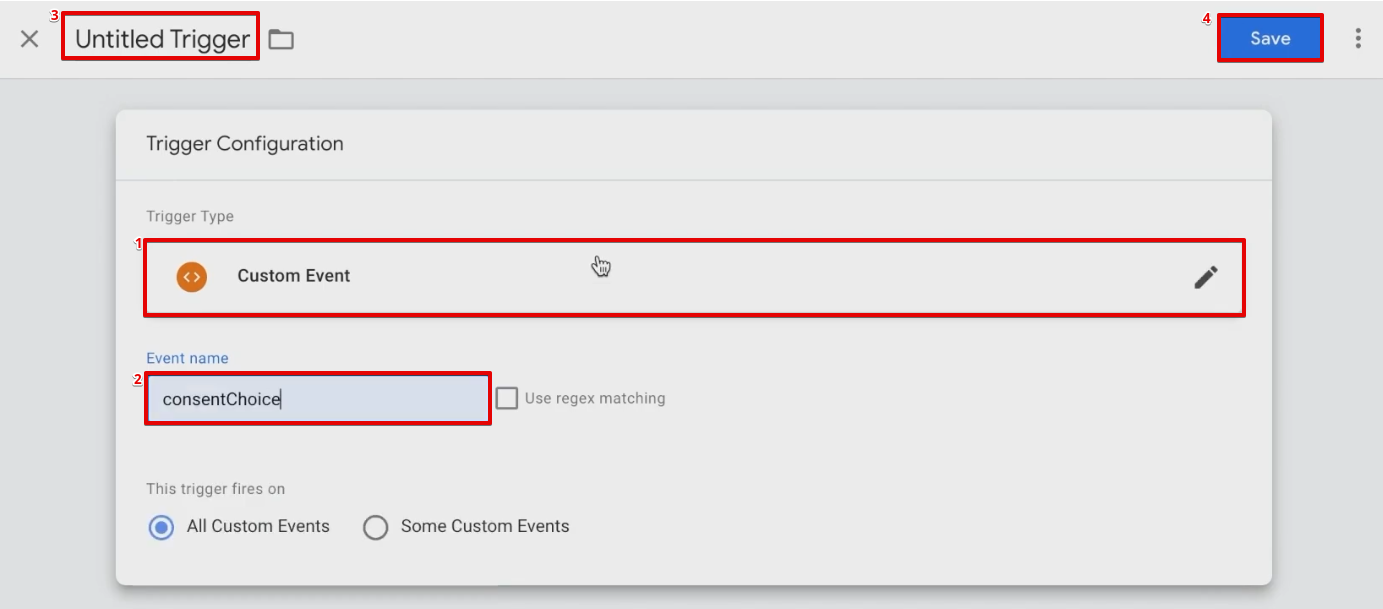Enable Use regex matching checkbox
Image resolution: width=1383 pixels, height=609 pixels.
point(507,398)
